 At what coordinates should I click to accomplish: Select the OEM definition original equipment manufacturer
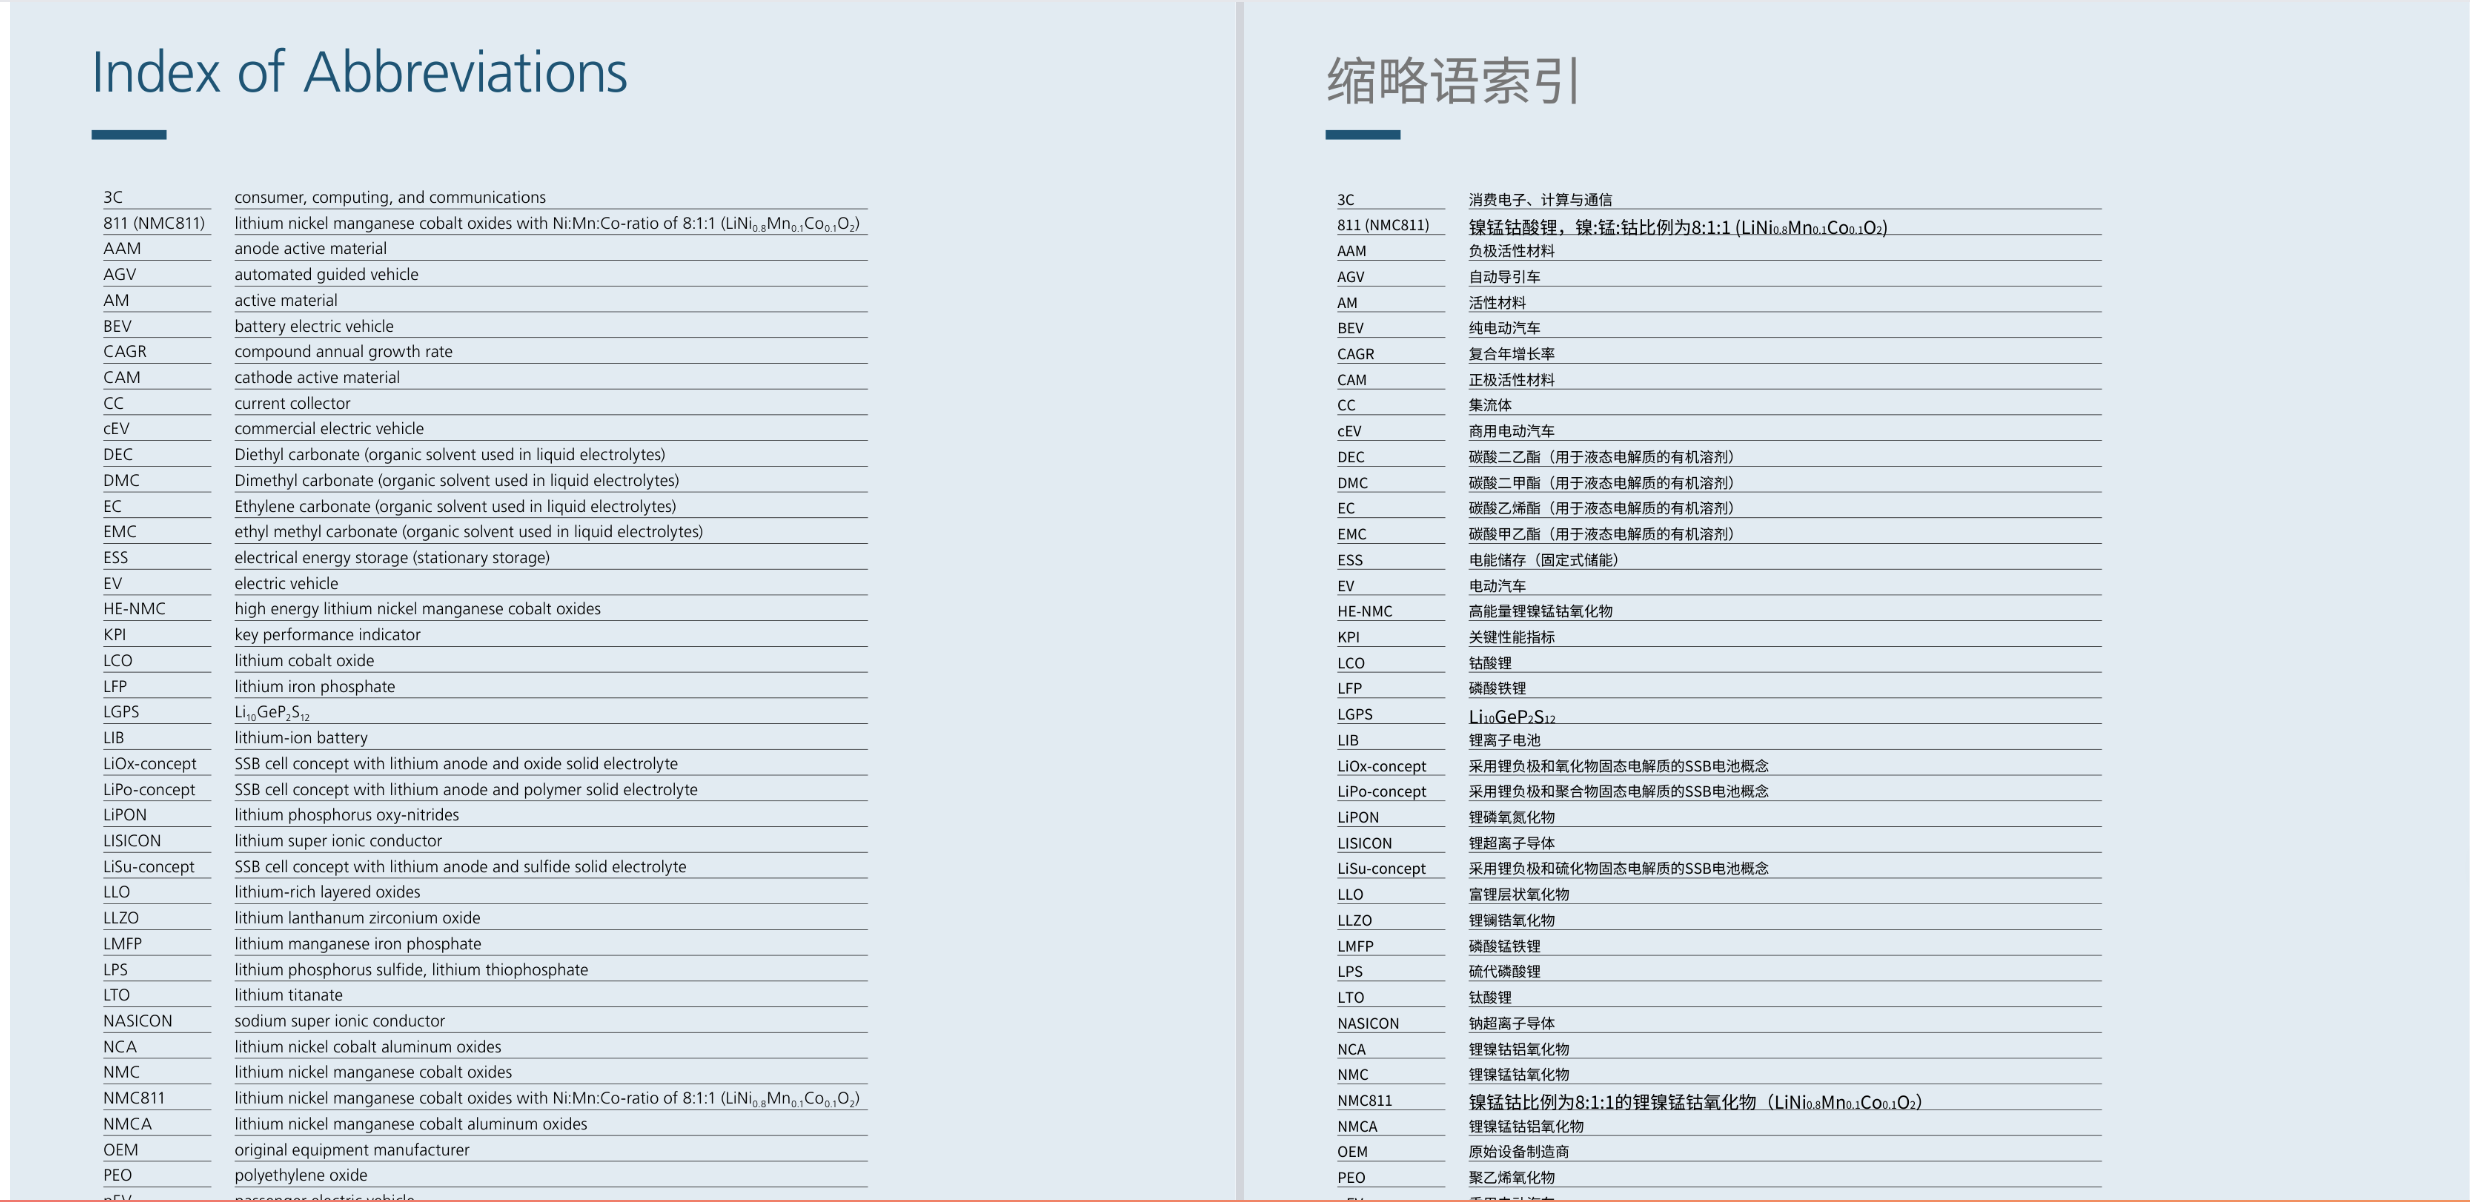[x=351, y=1149]
